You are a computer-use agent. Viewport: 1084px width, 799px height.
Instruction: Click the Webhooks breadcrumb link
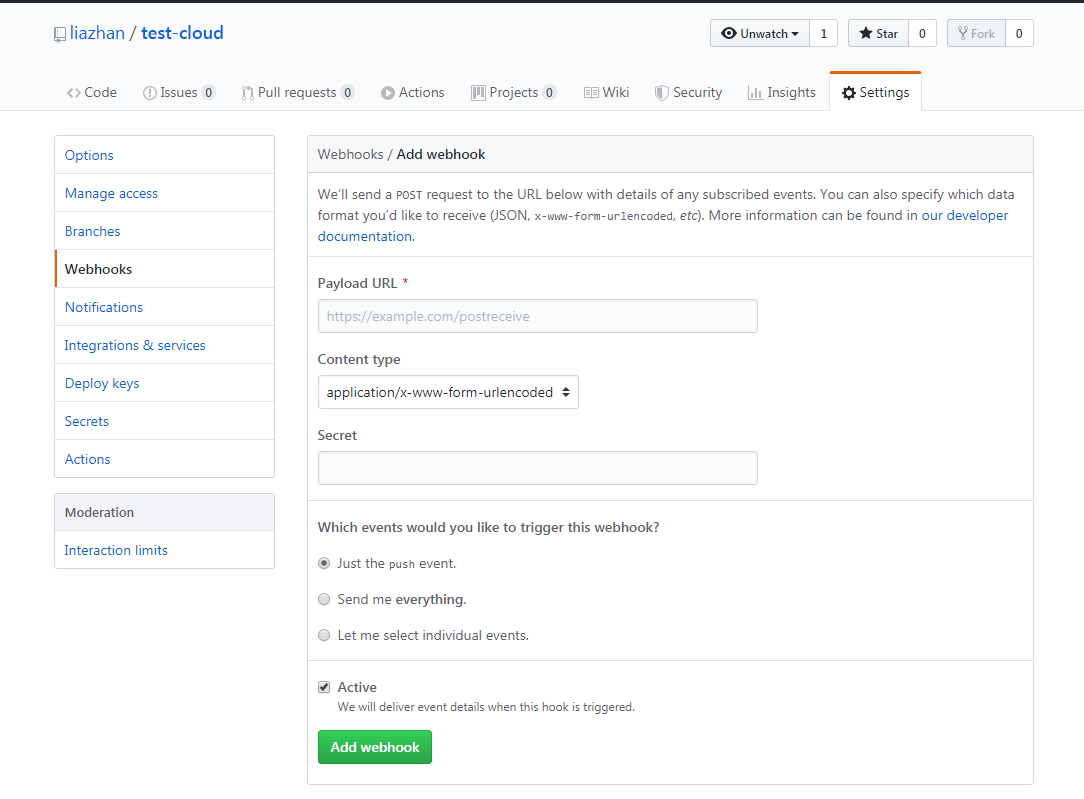[351, 154]
